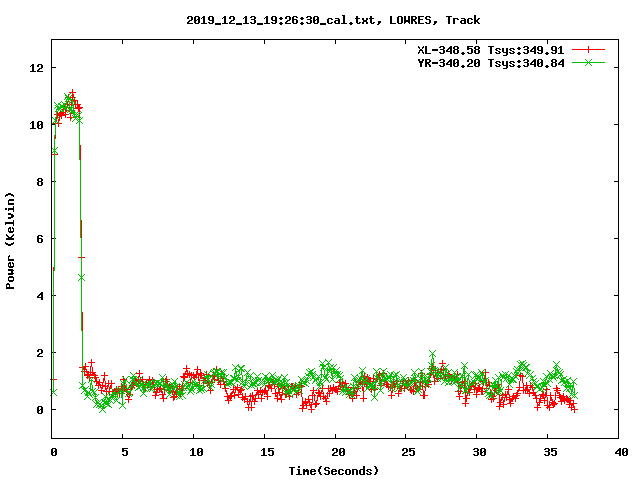
Task: Click the x-axis tick label 30
Action: (479, 452)
